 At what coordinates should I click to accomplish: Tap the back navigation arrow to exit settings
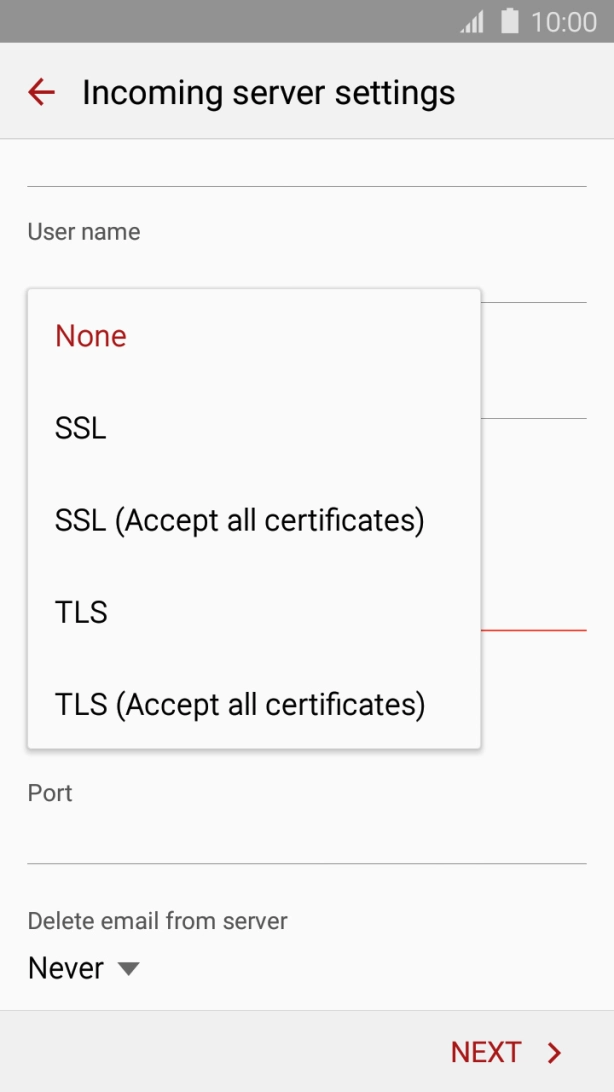40,92
